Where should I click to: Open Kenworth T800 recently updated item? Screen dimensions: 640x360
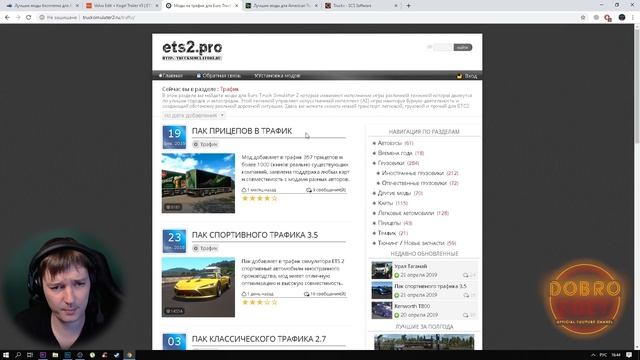point(412,306)
